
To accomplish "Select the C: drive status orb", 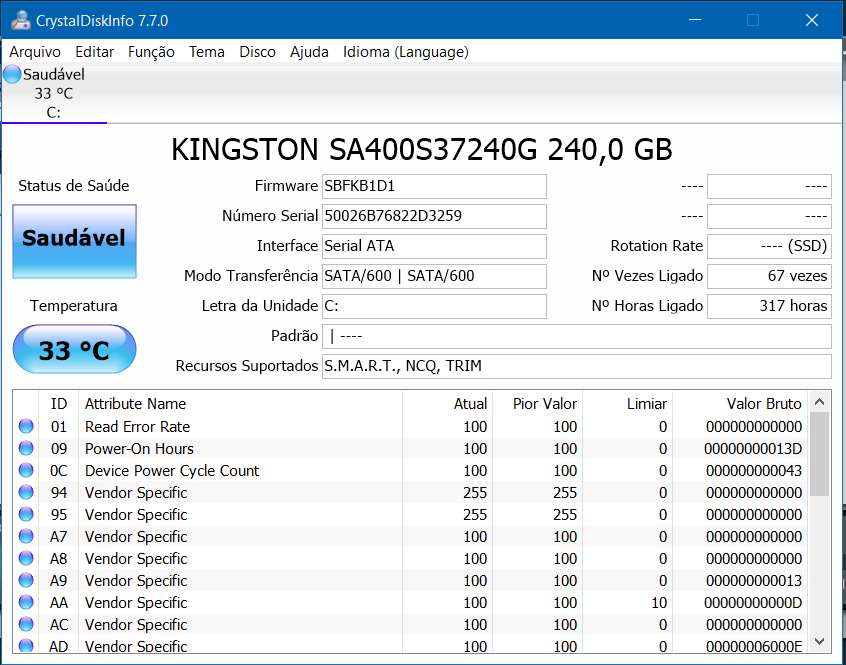I will tap(12, 74).
